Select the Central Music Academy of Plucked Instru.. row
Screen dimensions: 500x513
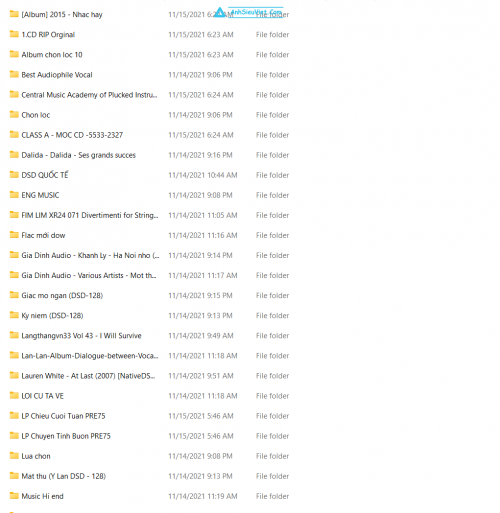(x=149, y=95)
